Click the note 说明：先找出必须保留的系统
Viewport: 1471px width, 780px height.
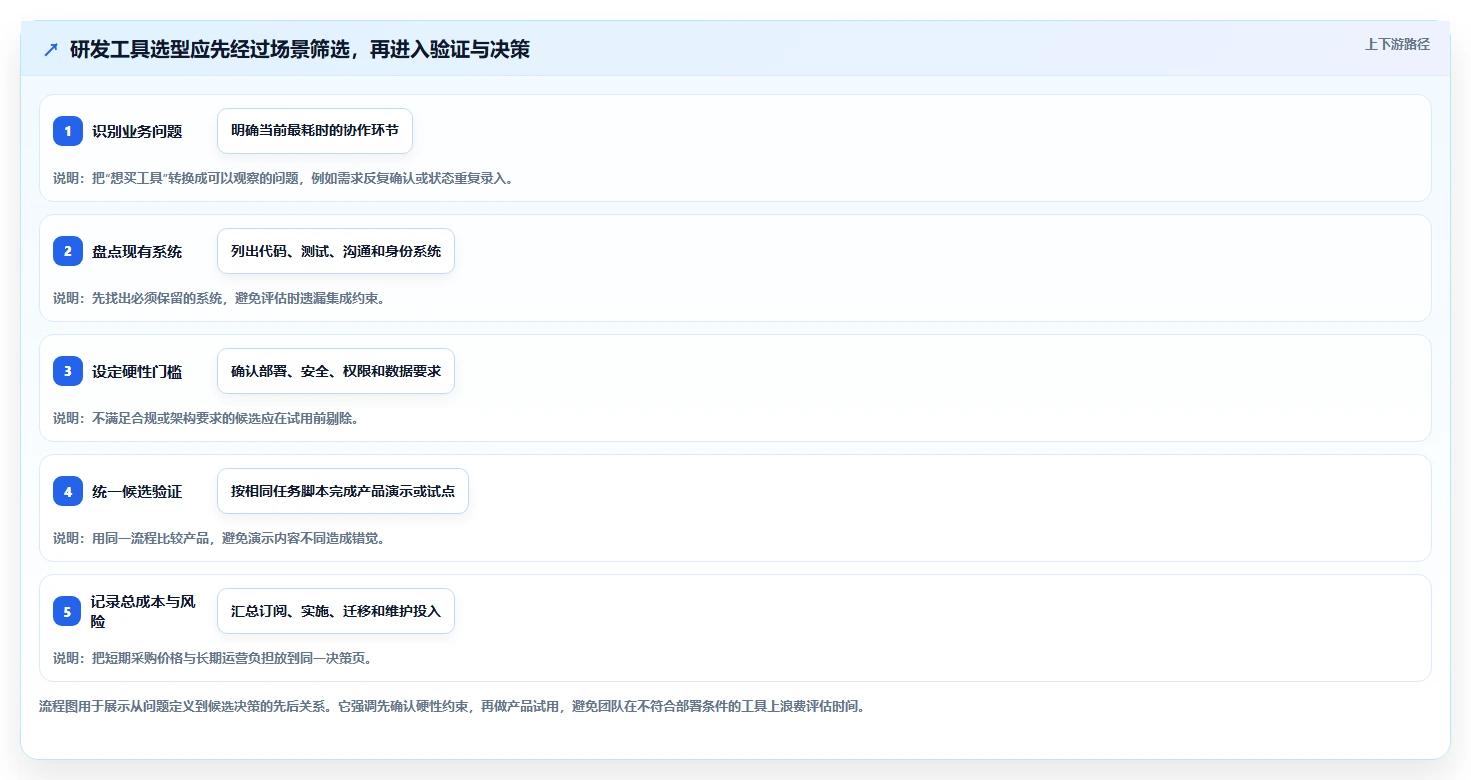[x=219, y=298]
